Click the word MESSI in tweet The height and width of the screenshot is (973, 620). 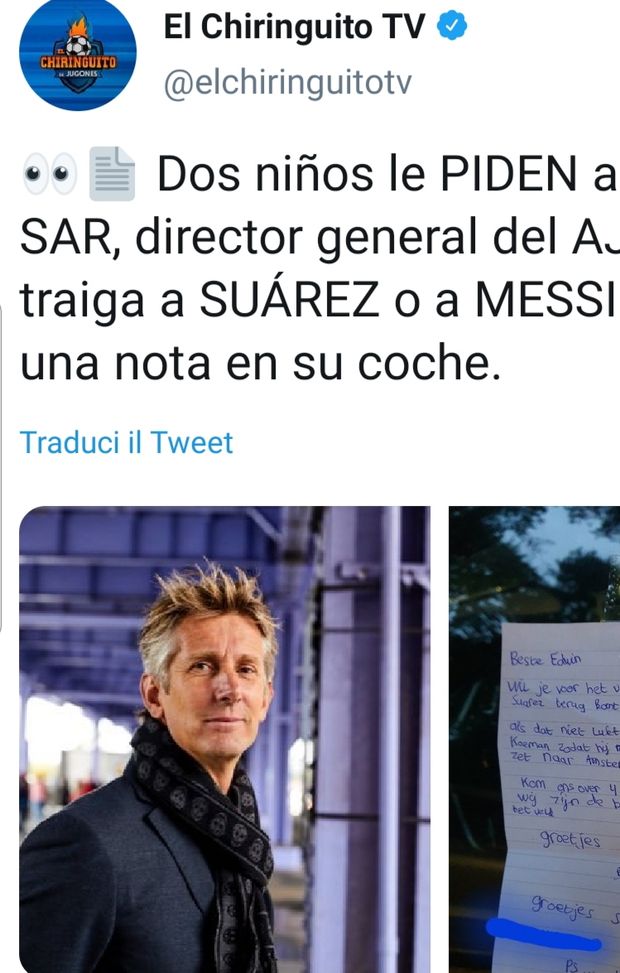point(547,300)
